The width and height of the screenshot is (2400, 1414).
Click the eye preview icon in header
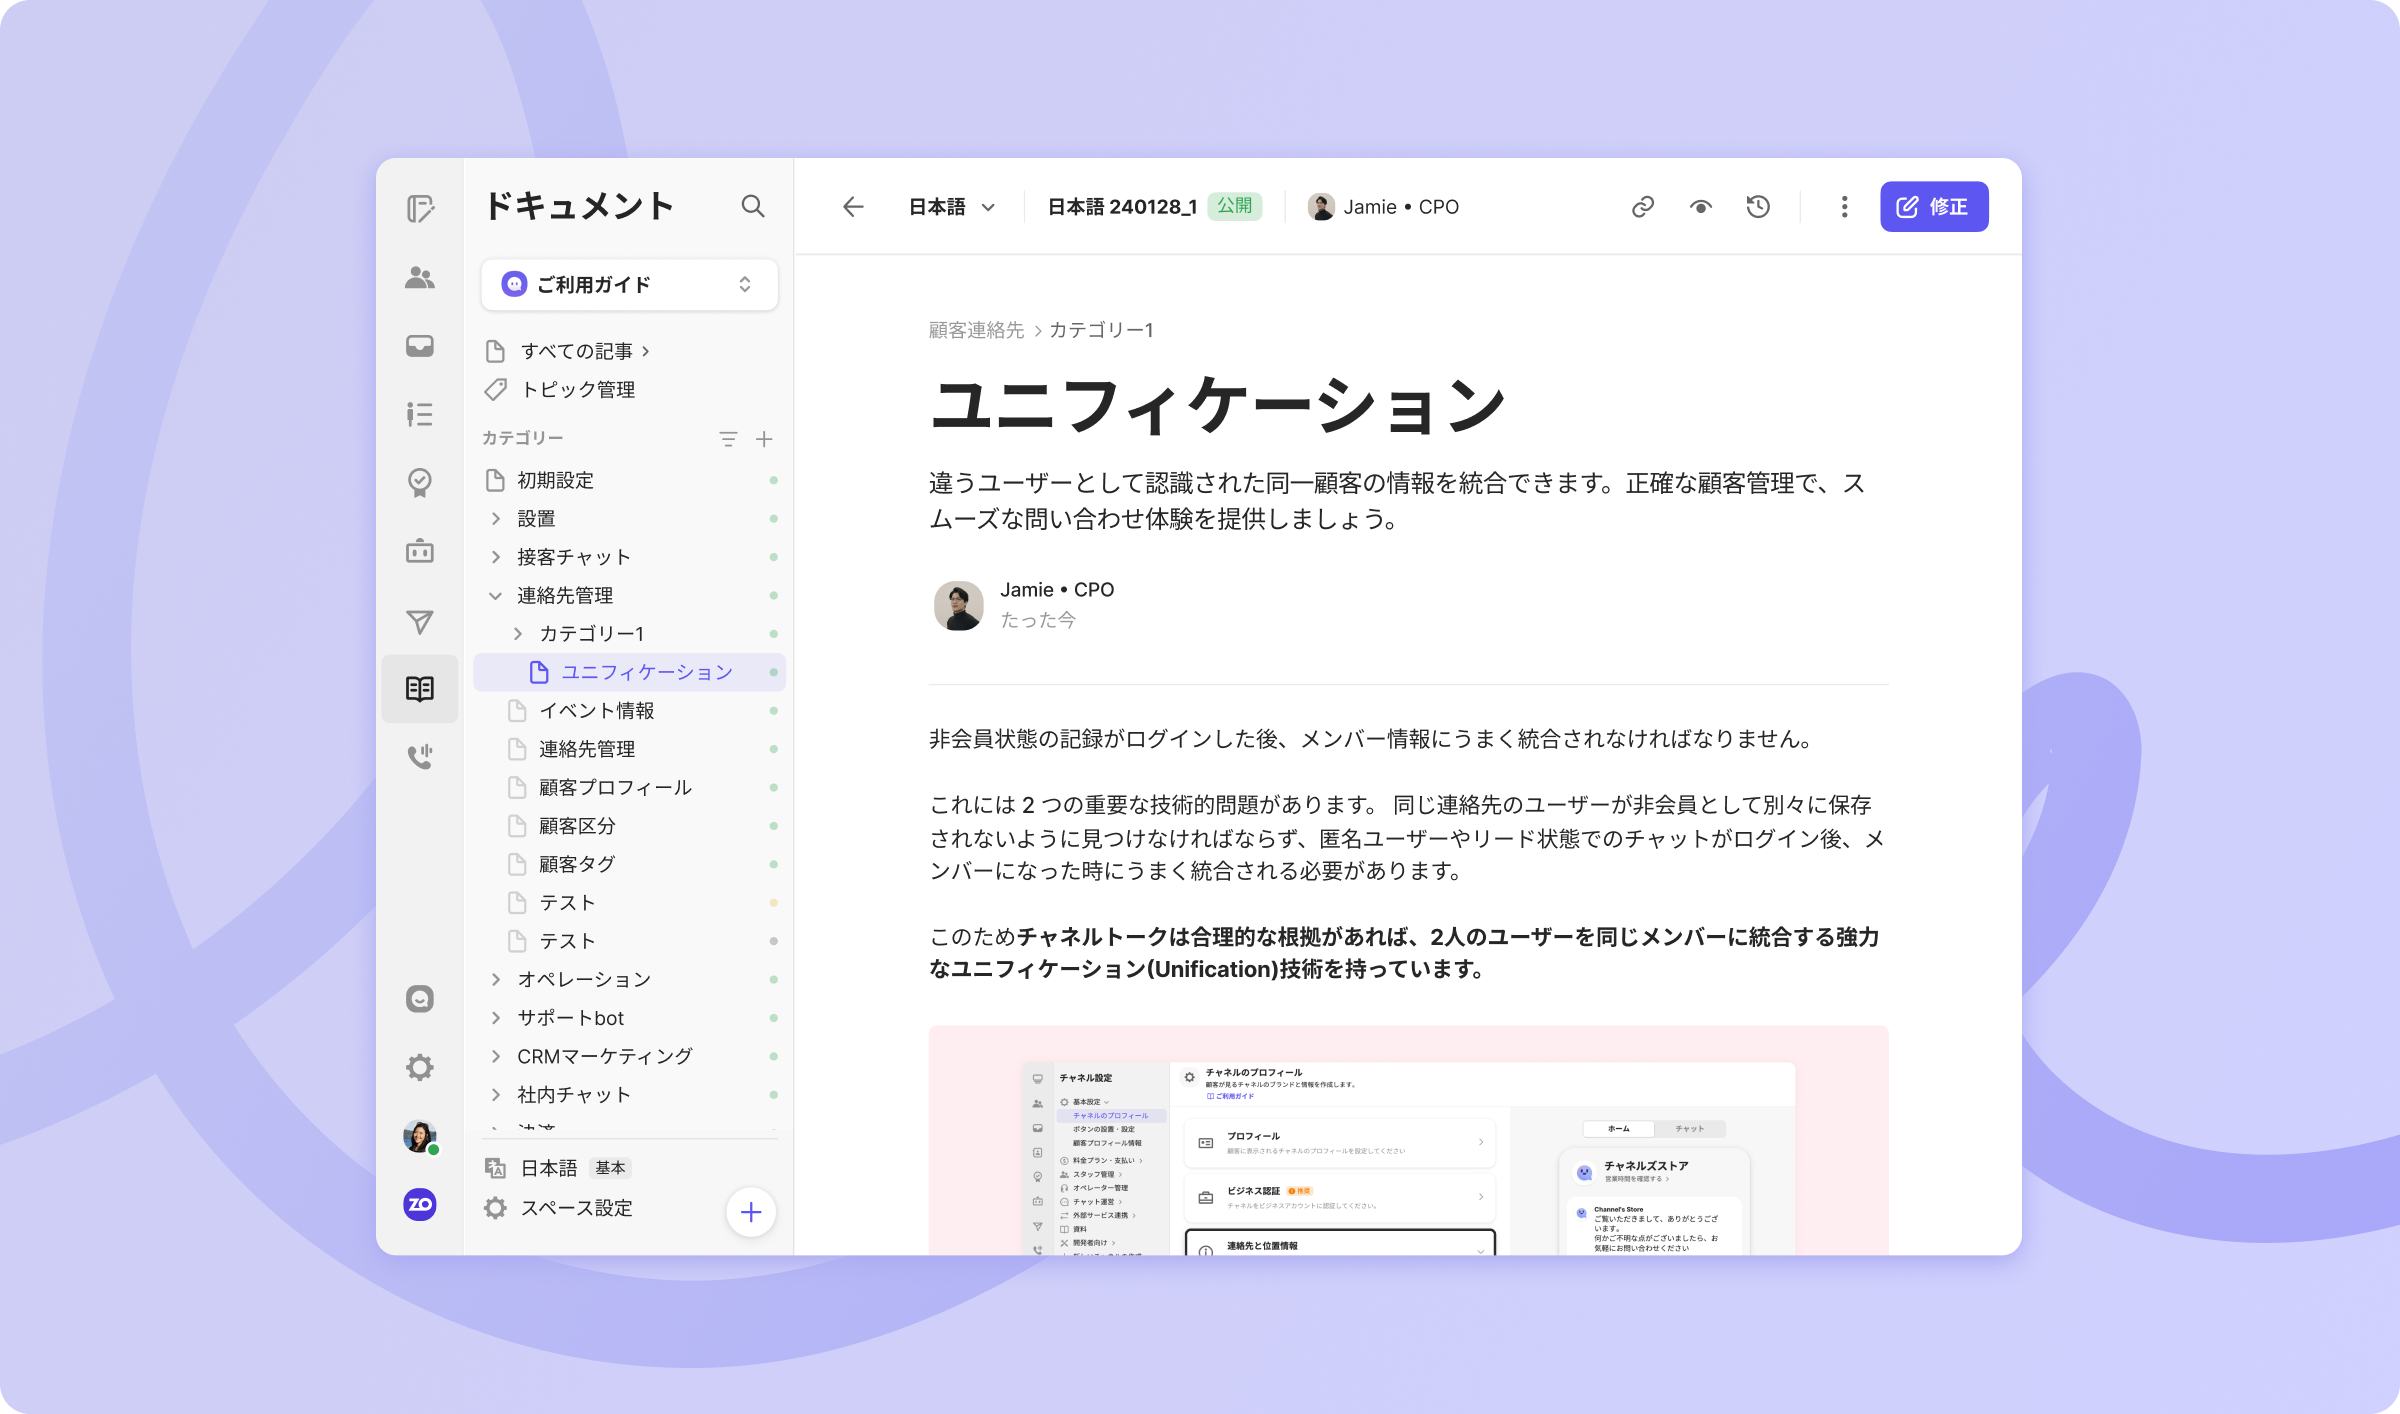(1700, 207)
